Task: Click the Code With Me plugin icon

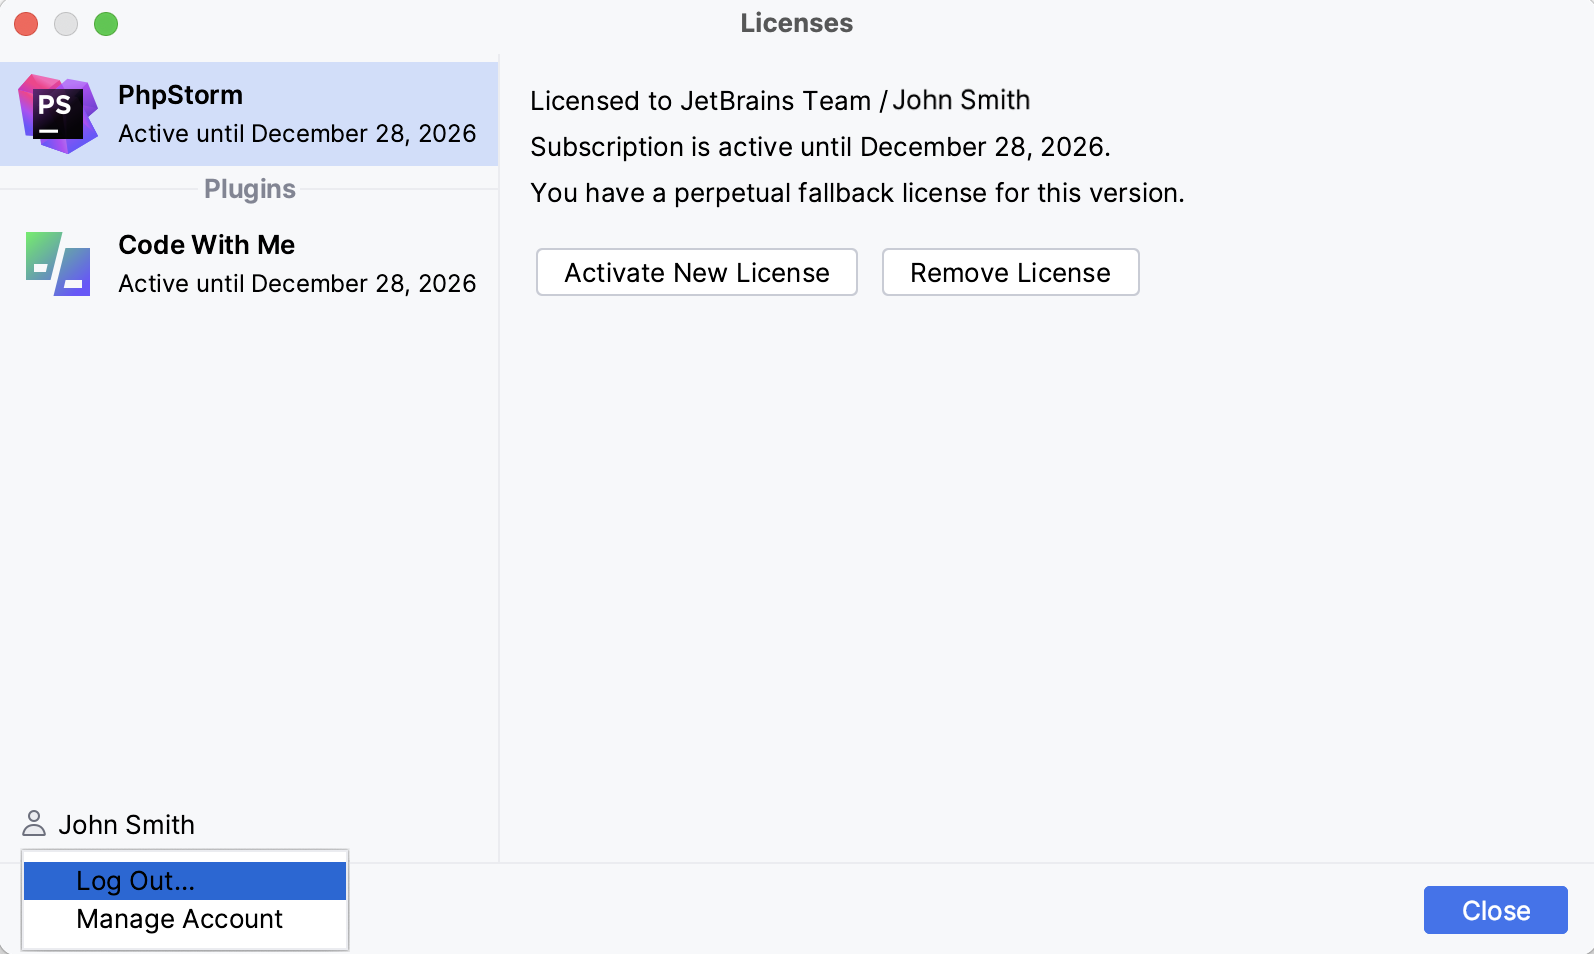Action: pos(58,264)
